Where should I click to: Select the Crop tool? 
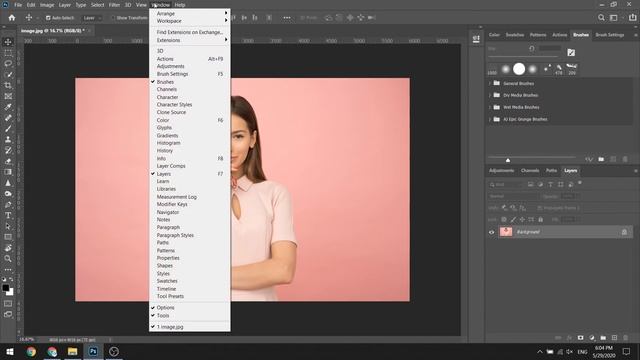8,85
